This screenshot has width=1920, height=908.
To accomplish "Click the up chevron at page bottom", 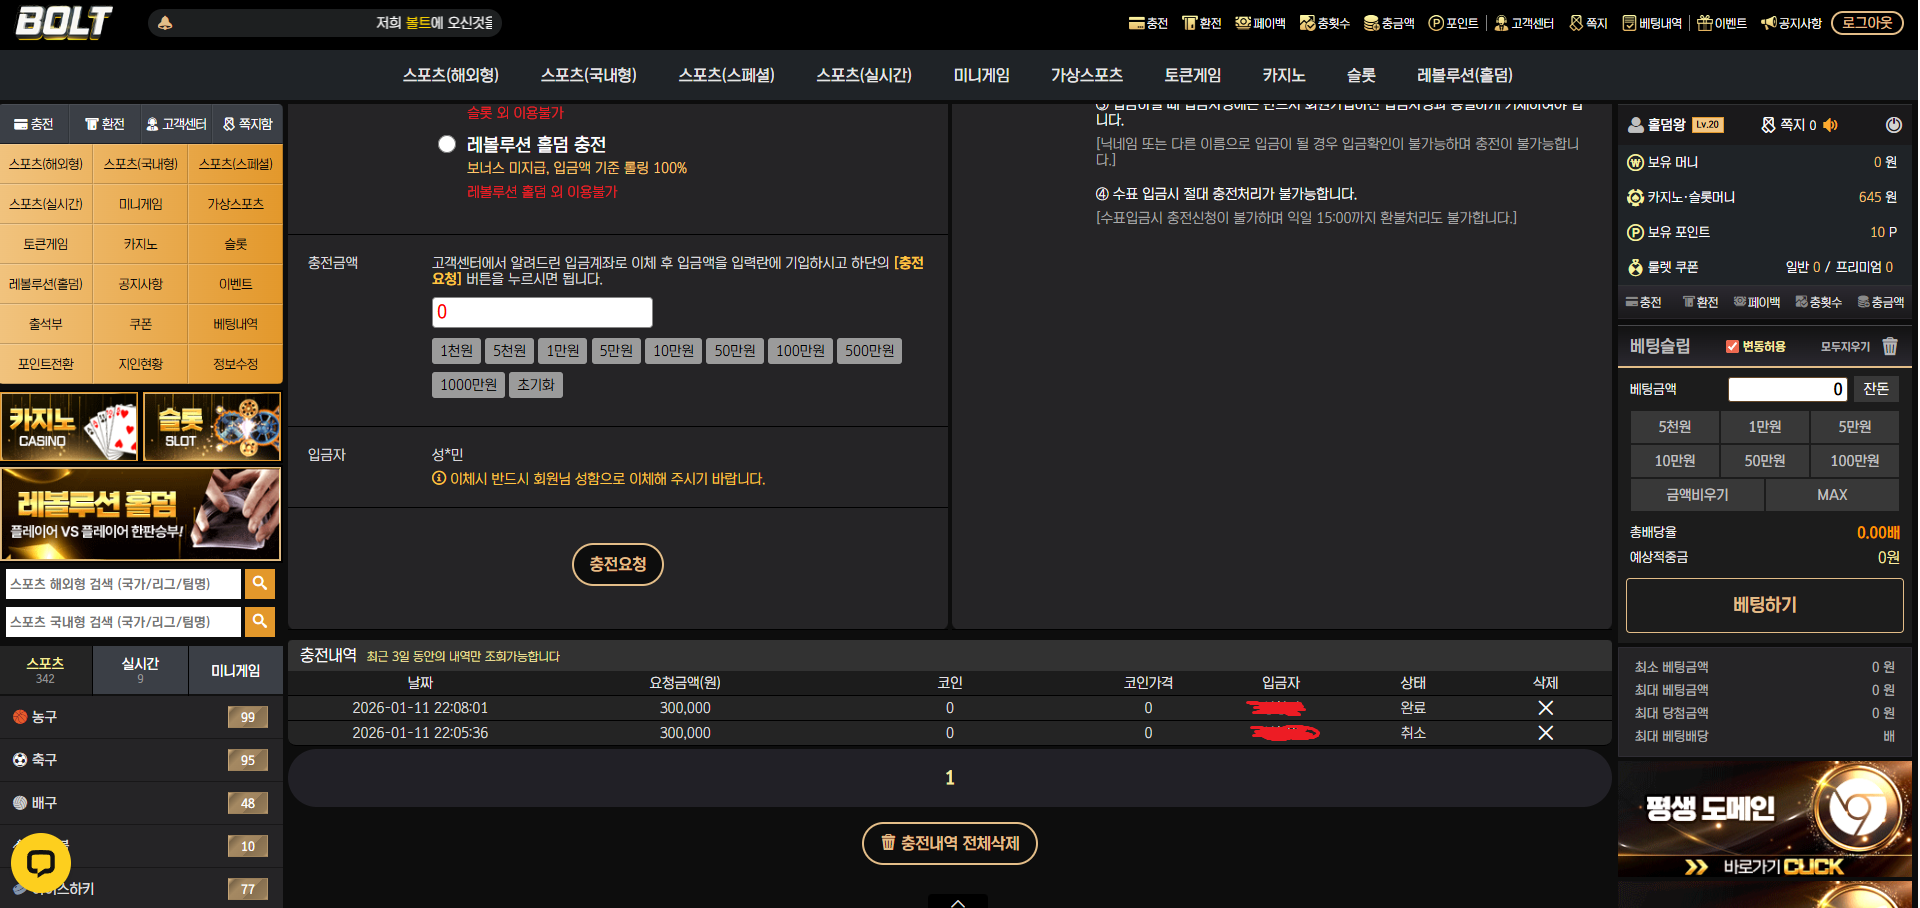I will [x=957, y=902].
